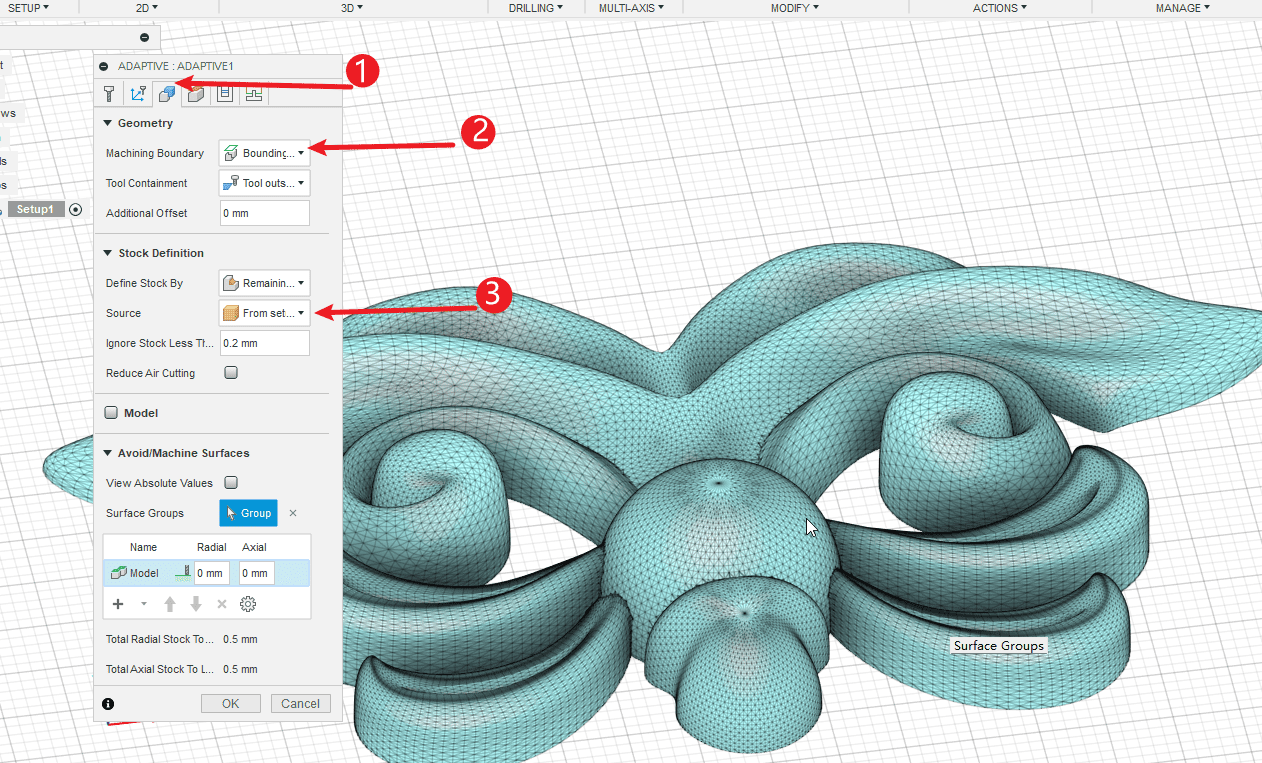
Task: Collapse the Stock Definition section
Action: click(108, 253)
